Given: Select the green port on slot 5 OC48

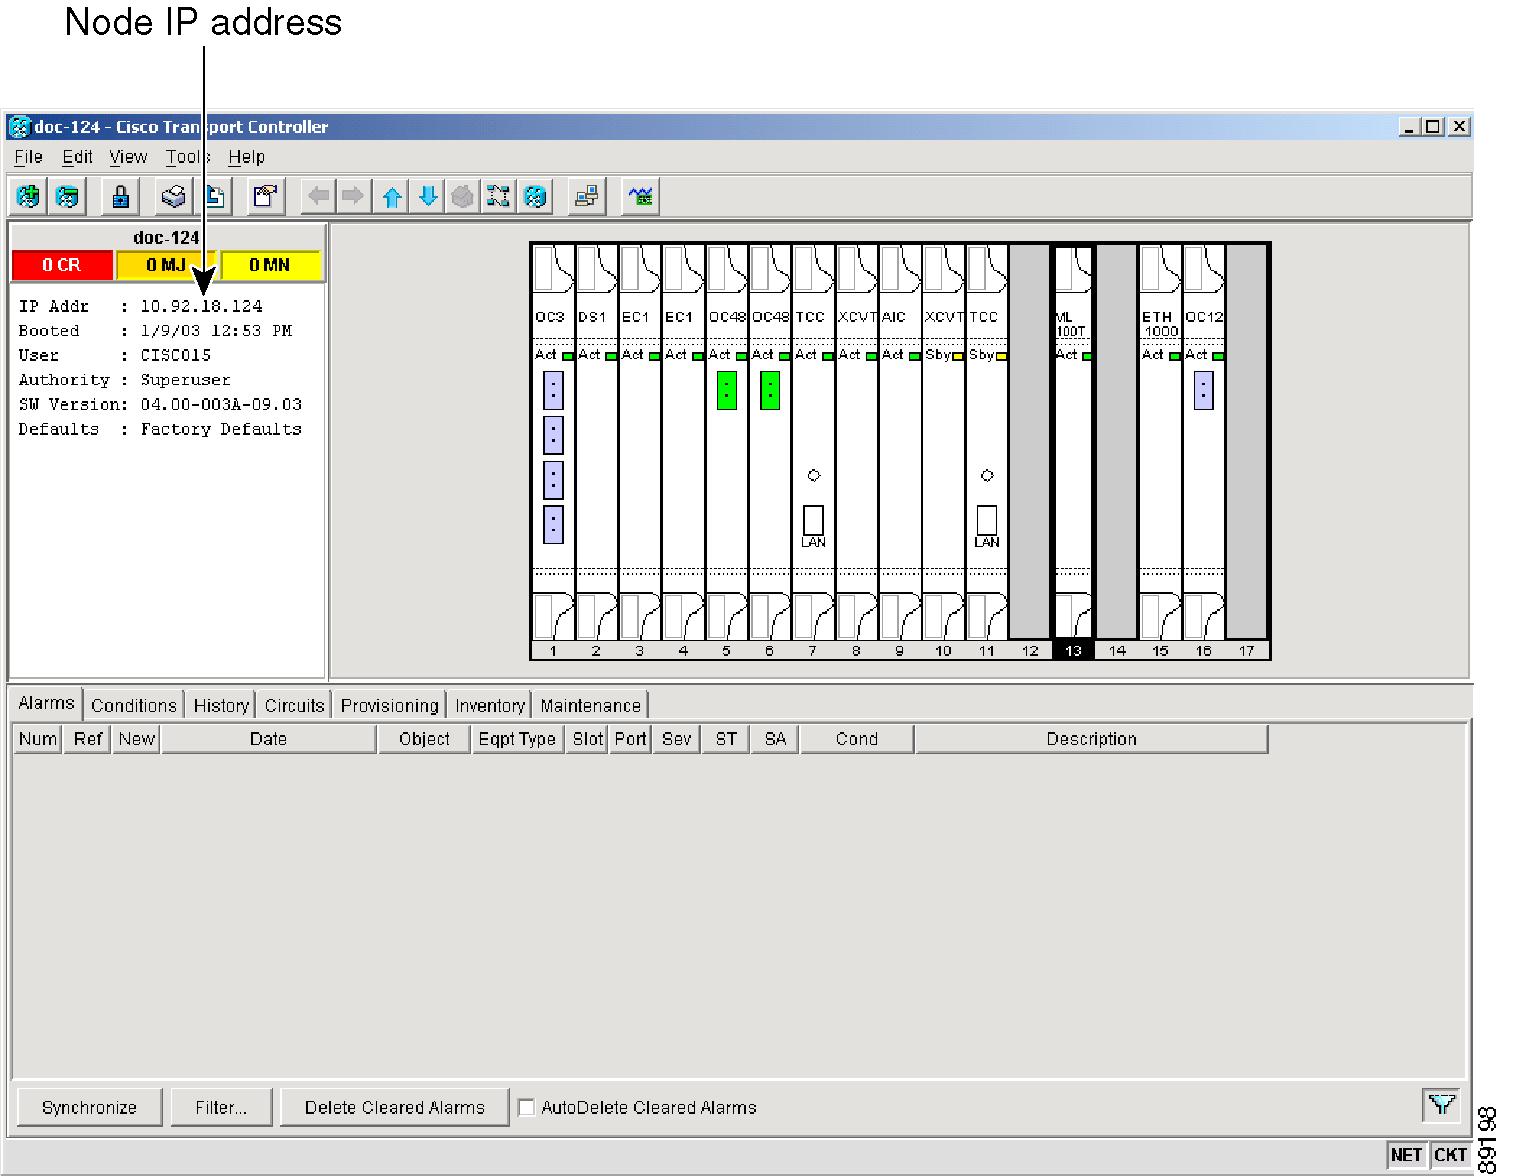Looking at the screenshot, I should [727, 391].
